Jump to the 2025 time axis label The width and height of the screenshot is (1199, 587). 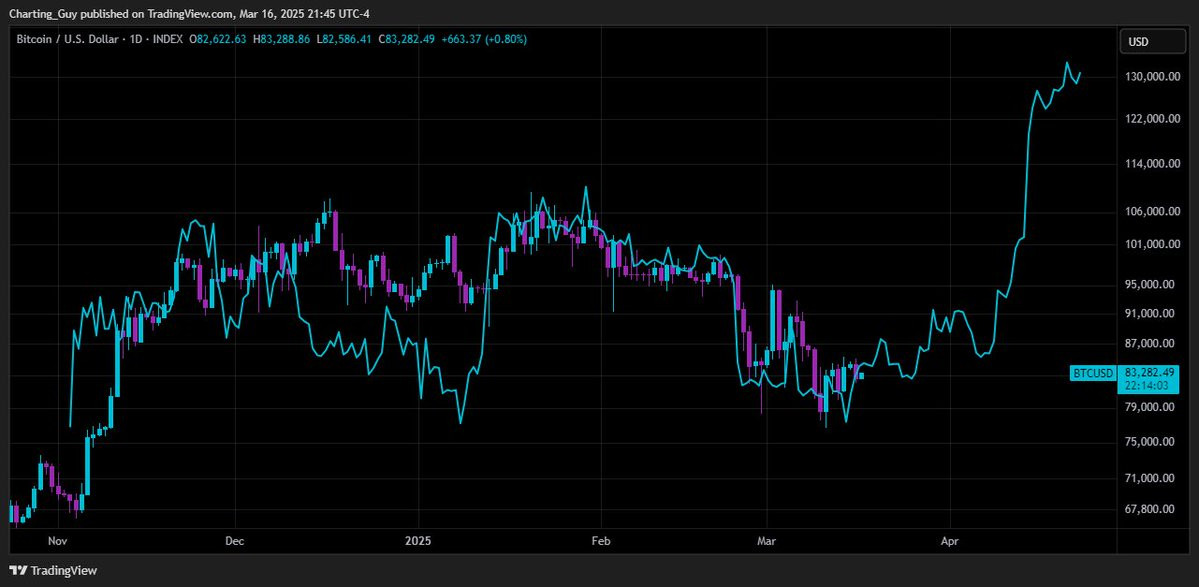pos(418,541)
